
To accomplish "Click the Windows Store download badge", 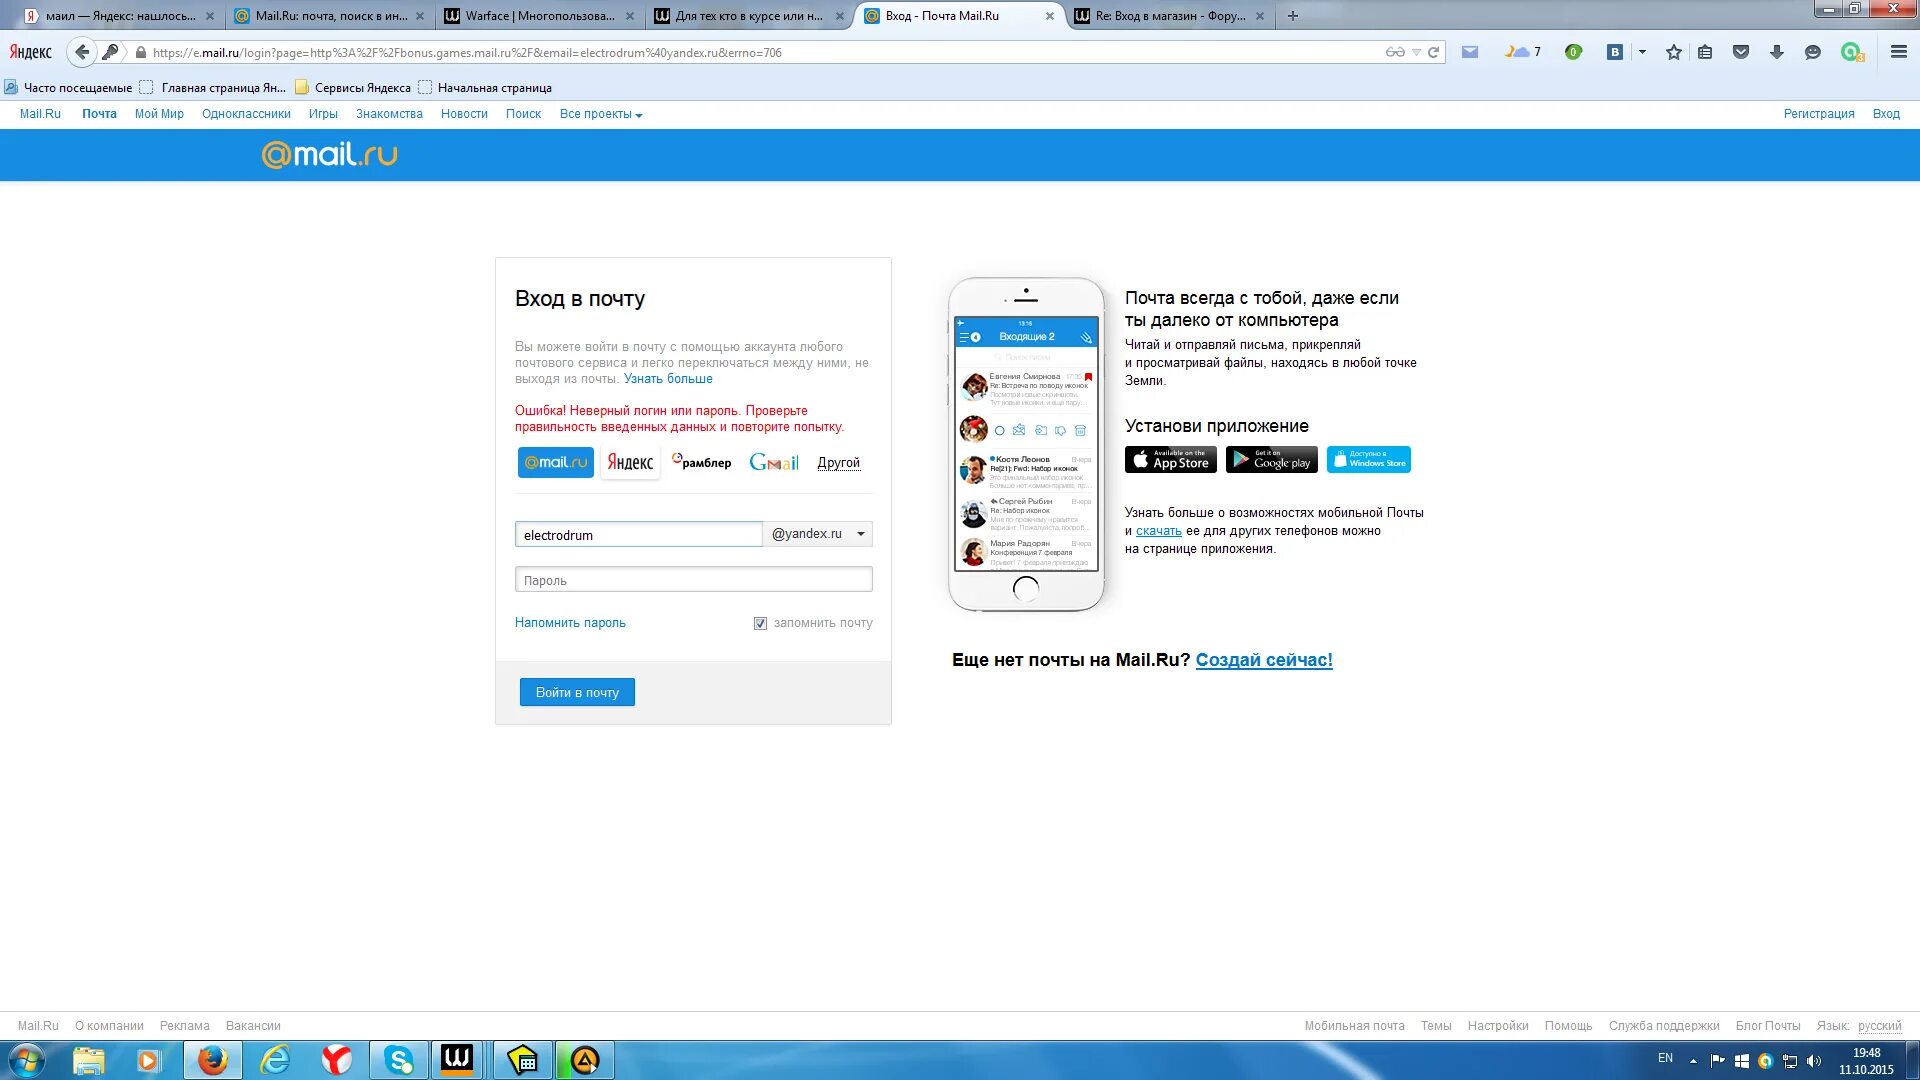I will coord(1369,459).
